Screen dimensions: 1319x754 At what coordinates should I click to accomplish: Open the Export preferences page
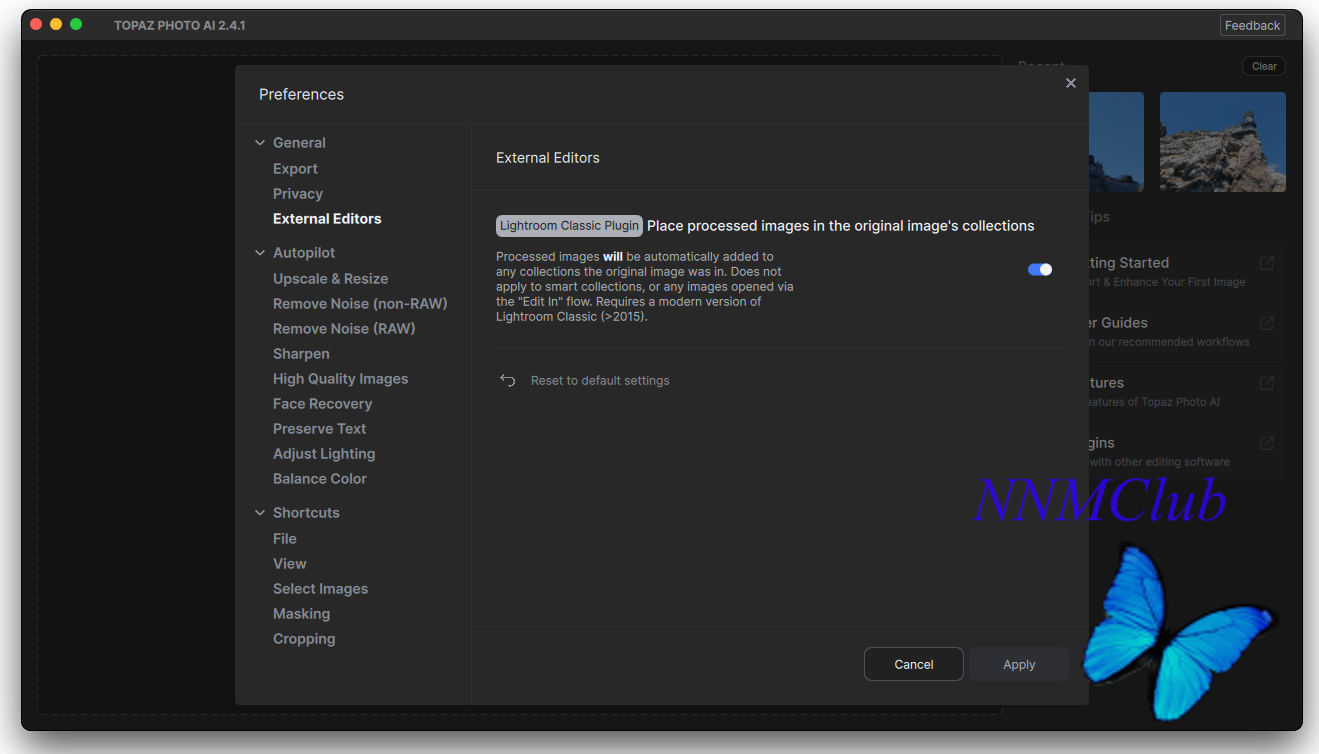pos(295,169)
